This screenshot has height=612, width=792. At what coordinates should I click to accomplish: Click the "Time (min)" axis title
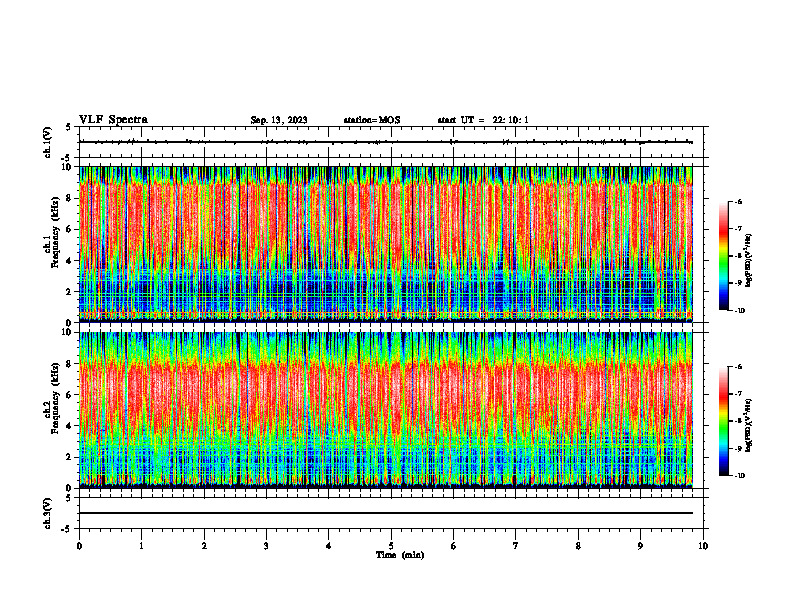click(x=400, y=555)
